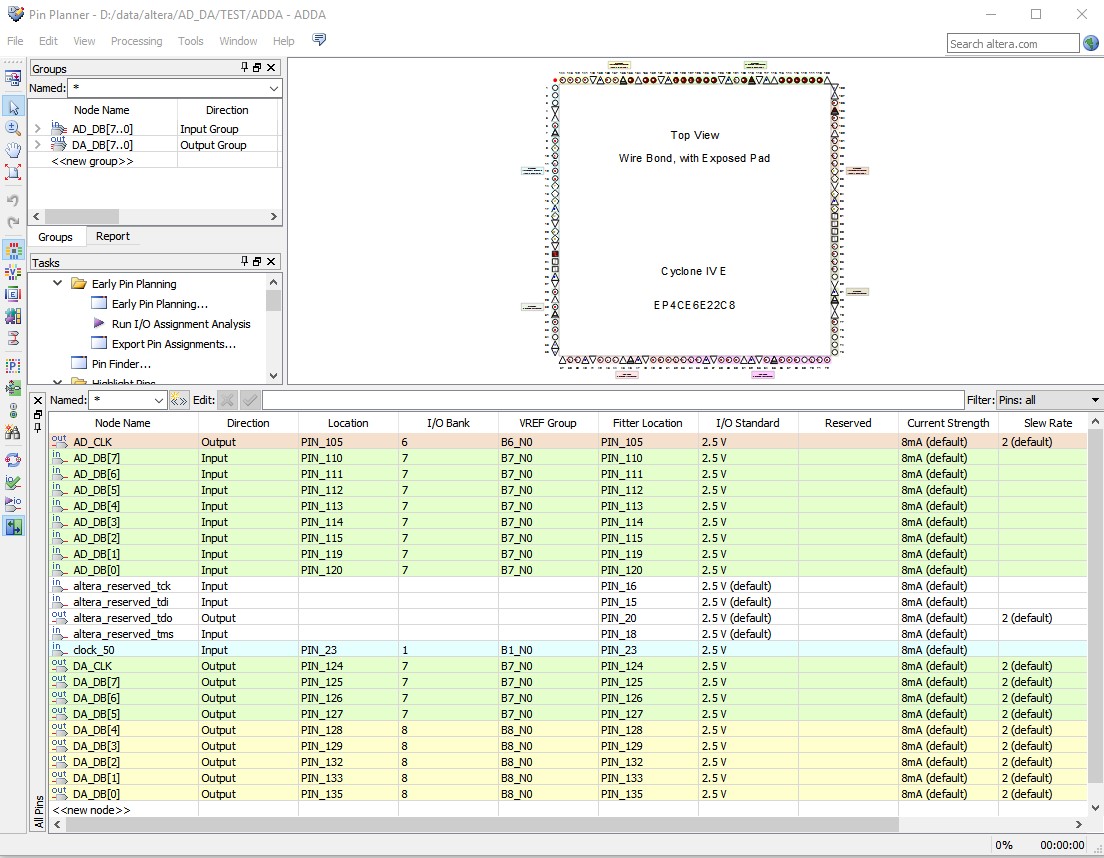Viewport: 1104px width, 858px height.
Task: Activate the zoom tool in left toolbar
Action: tap(13, 128)
